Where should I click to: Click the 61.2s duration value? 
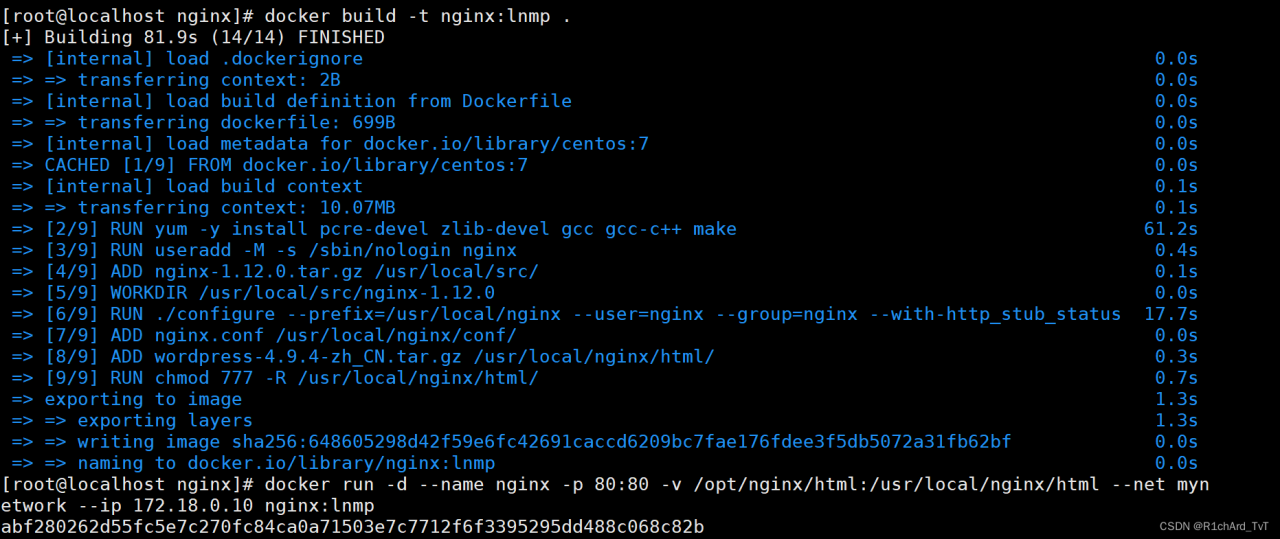(x=1170, y=229)
